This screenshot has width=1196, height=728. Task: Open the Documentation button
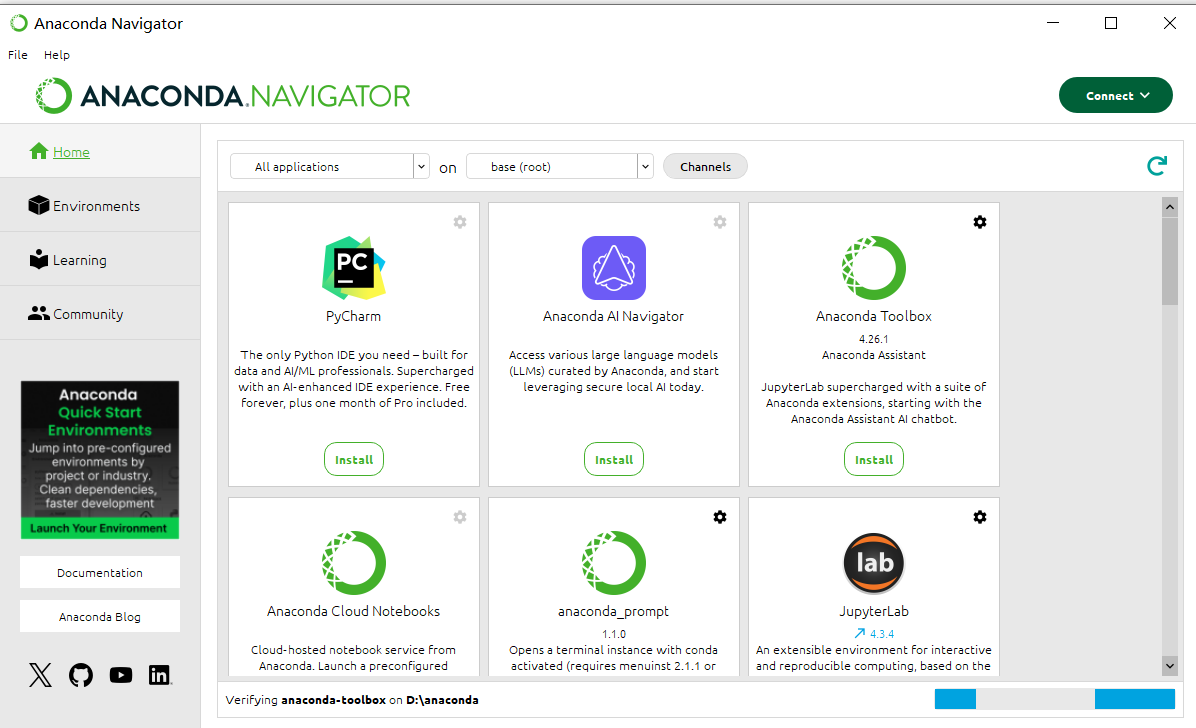(100, 572)
